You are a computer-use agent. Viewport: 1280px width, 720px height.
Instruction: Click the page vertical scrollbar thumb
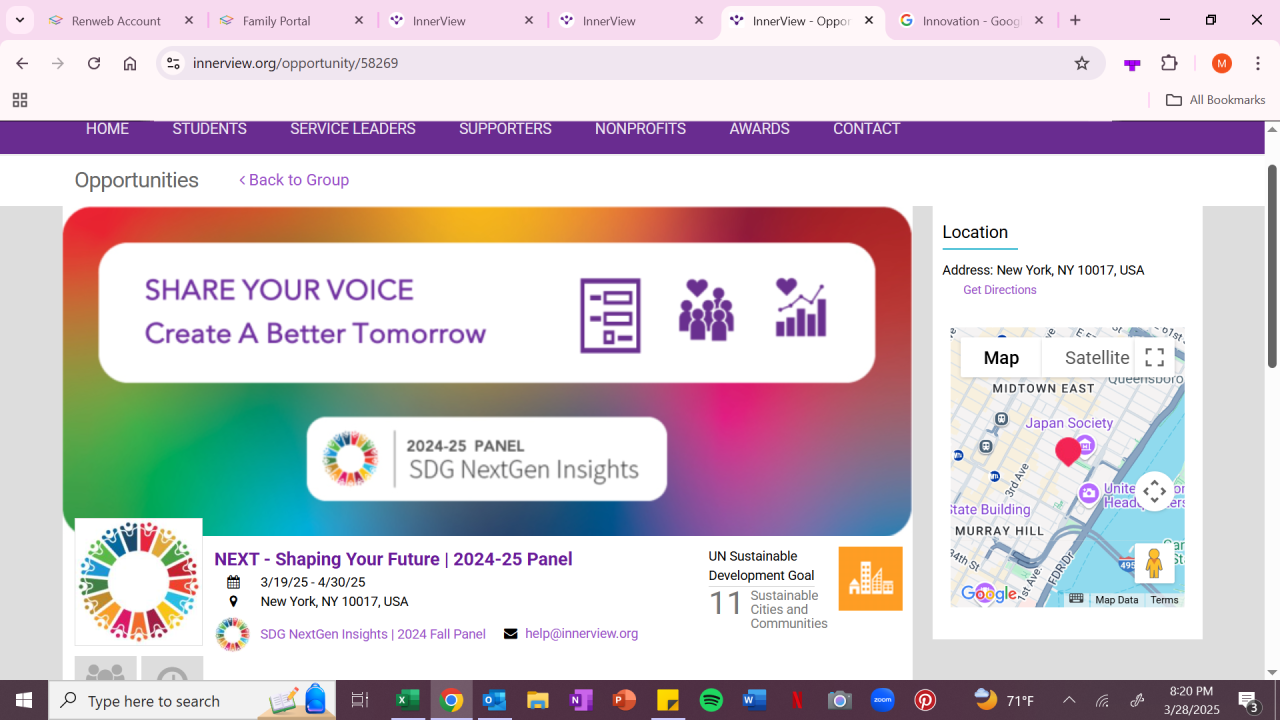pyautogui.click(x=1272, y=265)
